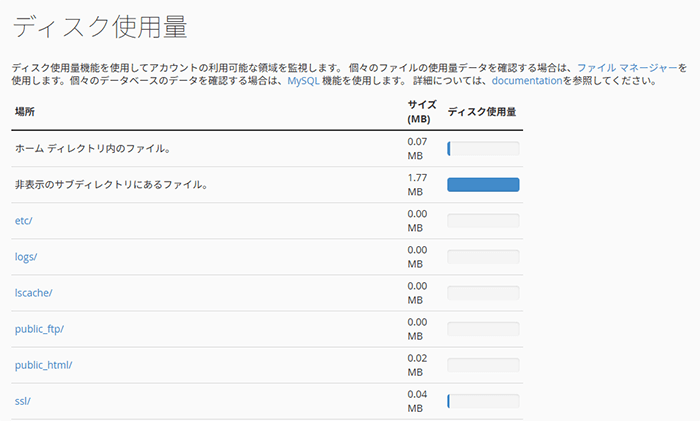Click the ディスク使用量 page heading

tap(100, 27)
